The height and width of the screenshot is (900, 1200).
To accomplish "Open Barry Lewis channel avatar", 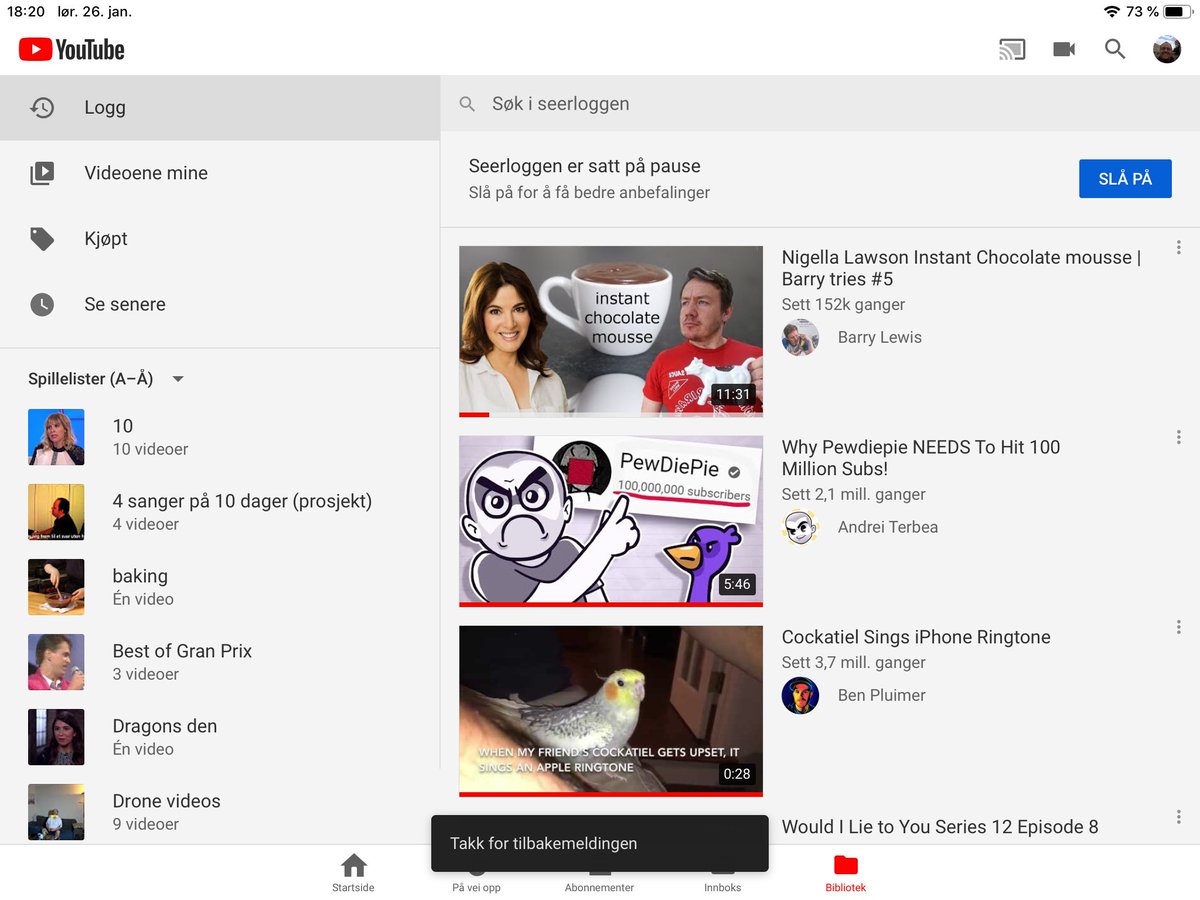I will (x=800, y=338).
